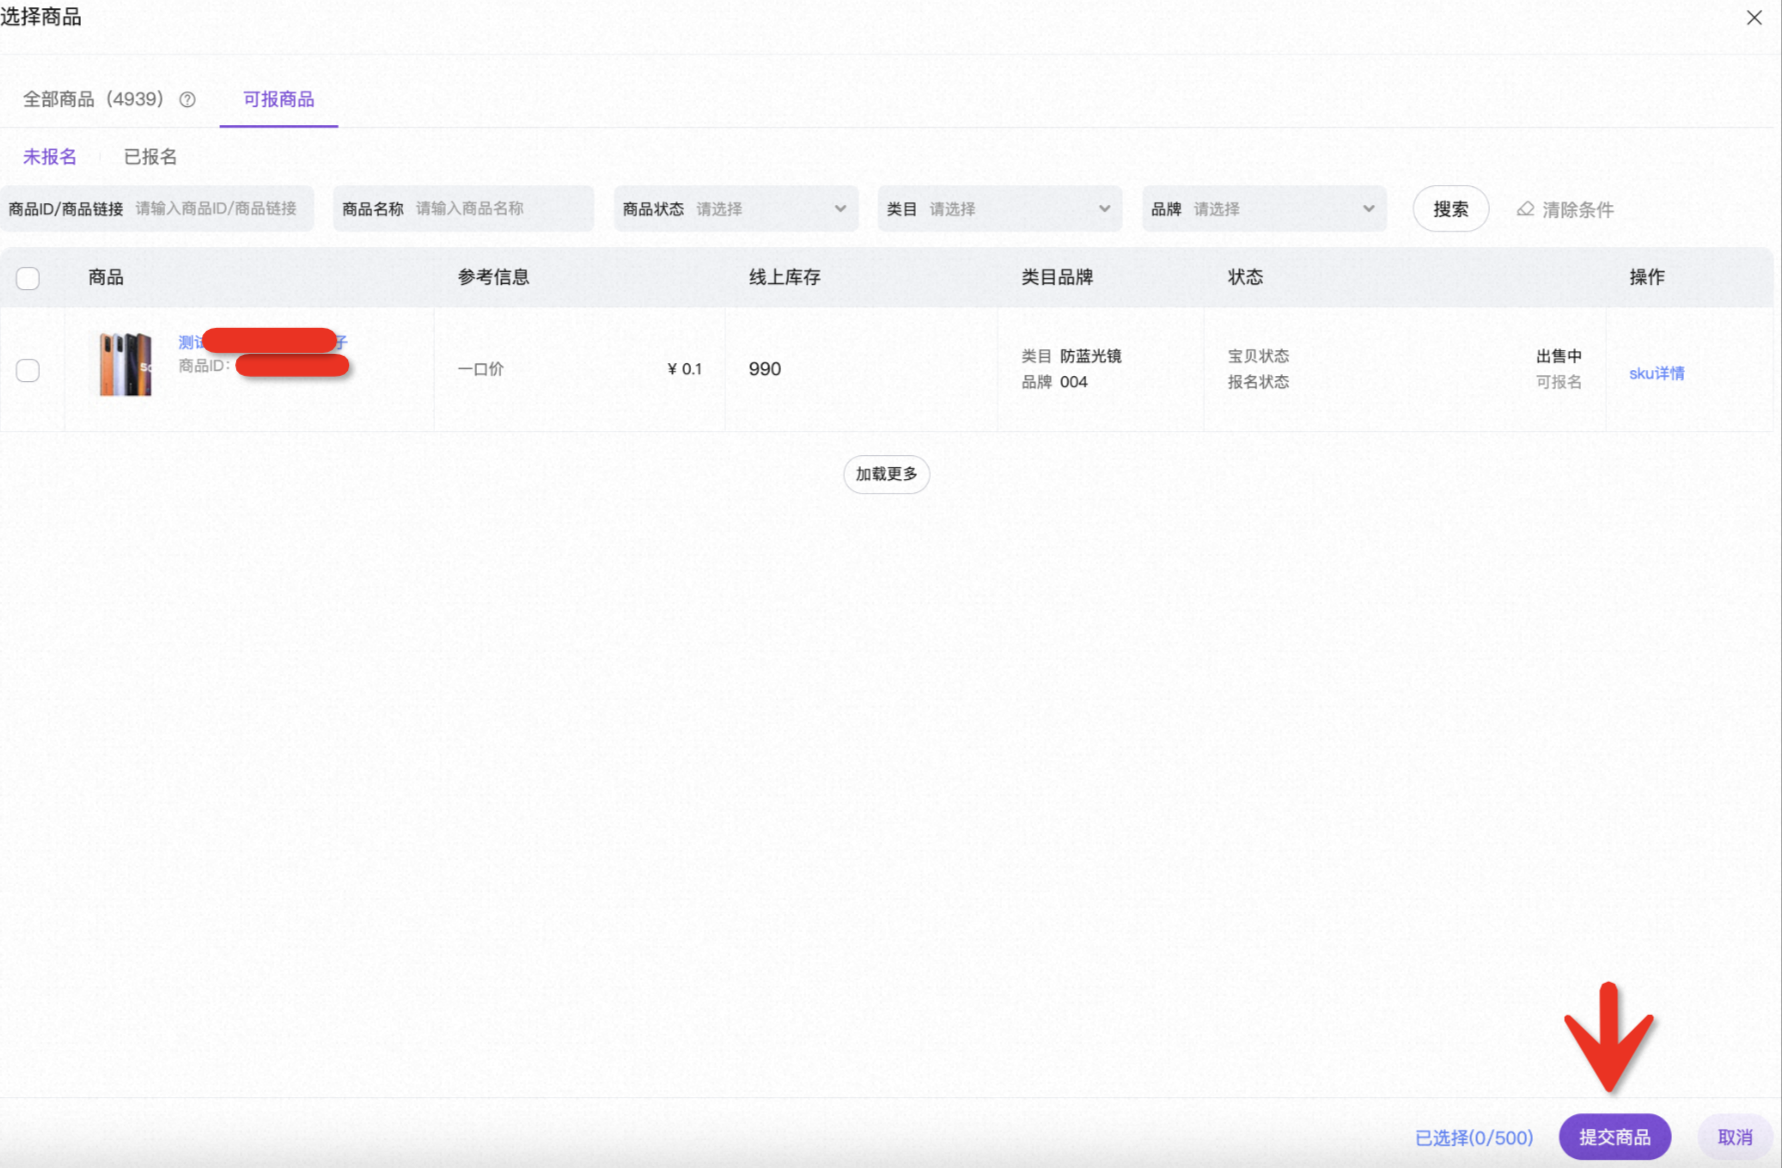Expand the 类目 dropdown selector

tap(1000, 209)
